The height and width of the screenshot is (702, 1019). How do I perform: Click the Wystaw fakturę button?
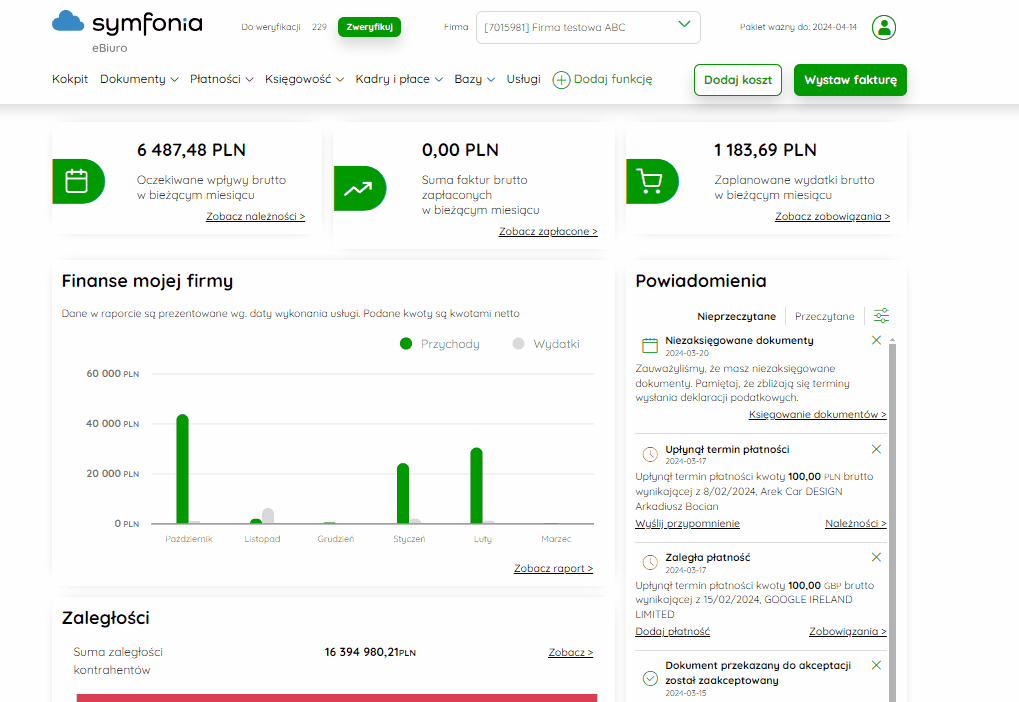[x=850, y=80]
